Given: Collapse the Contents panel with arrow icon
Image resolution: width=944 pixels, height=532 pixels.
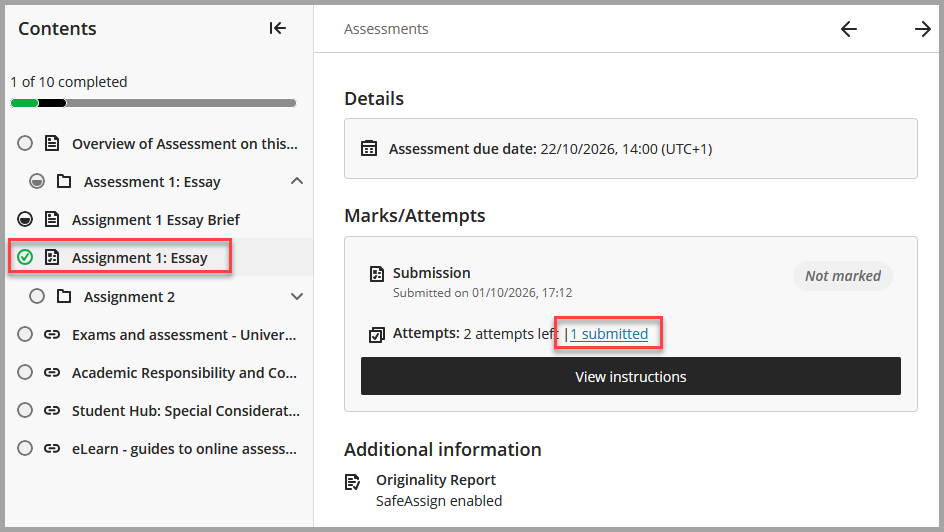Looking at the screenshot, I should 278,28.
